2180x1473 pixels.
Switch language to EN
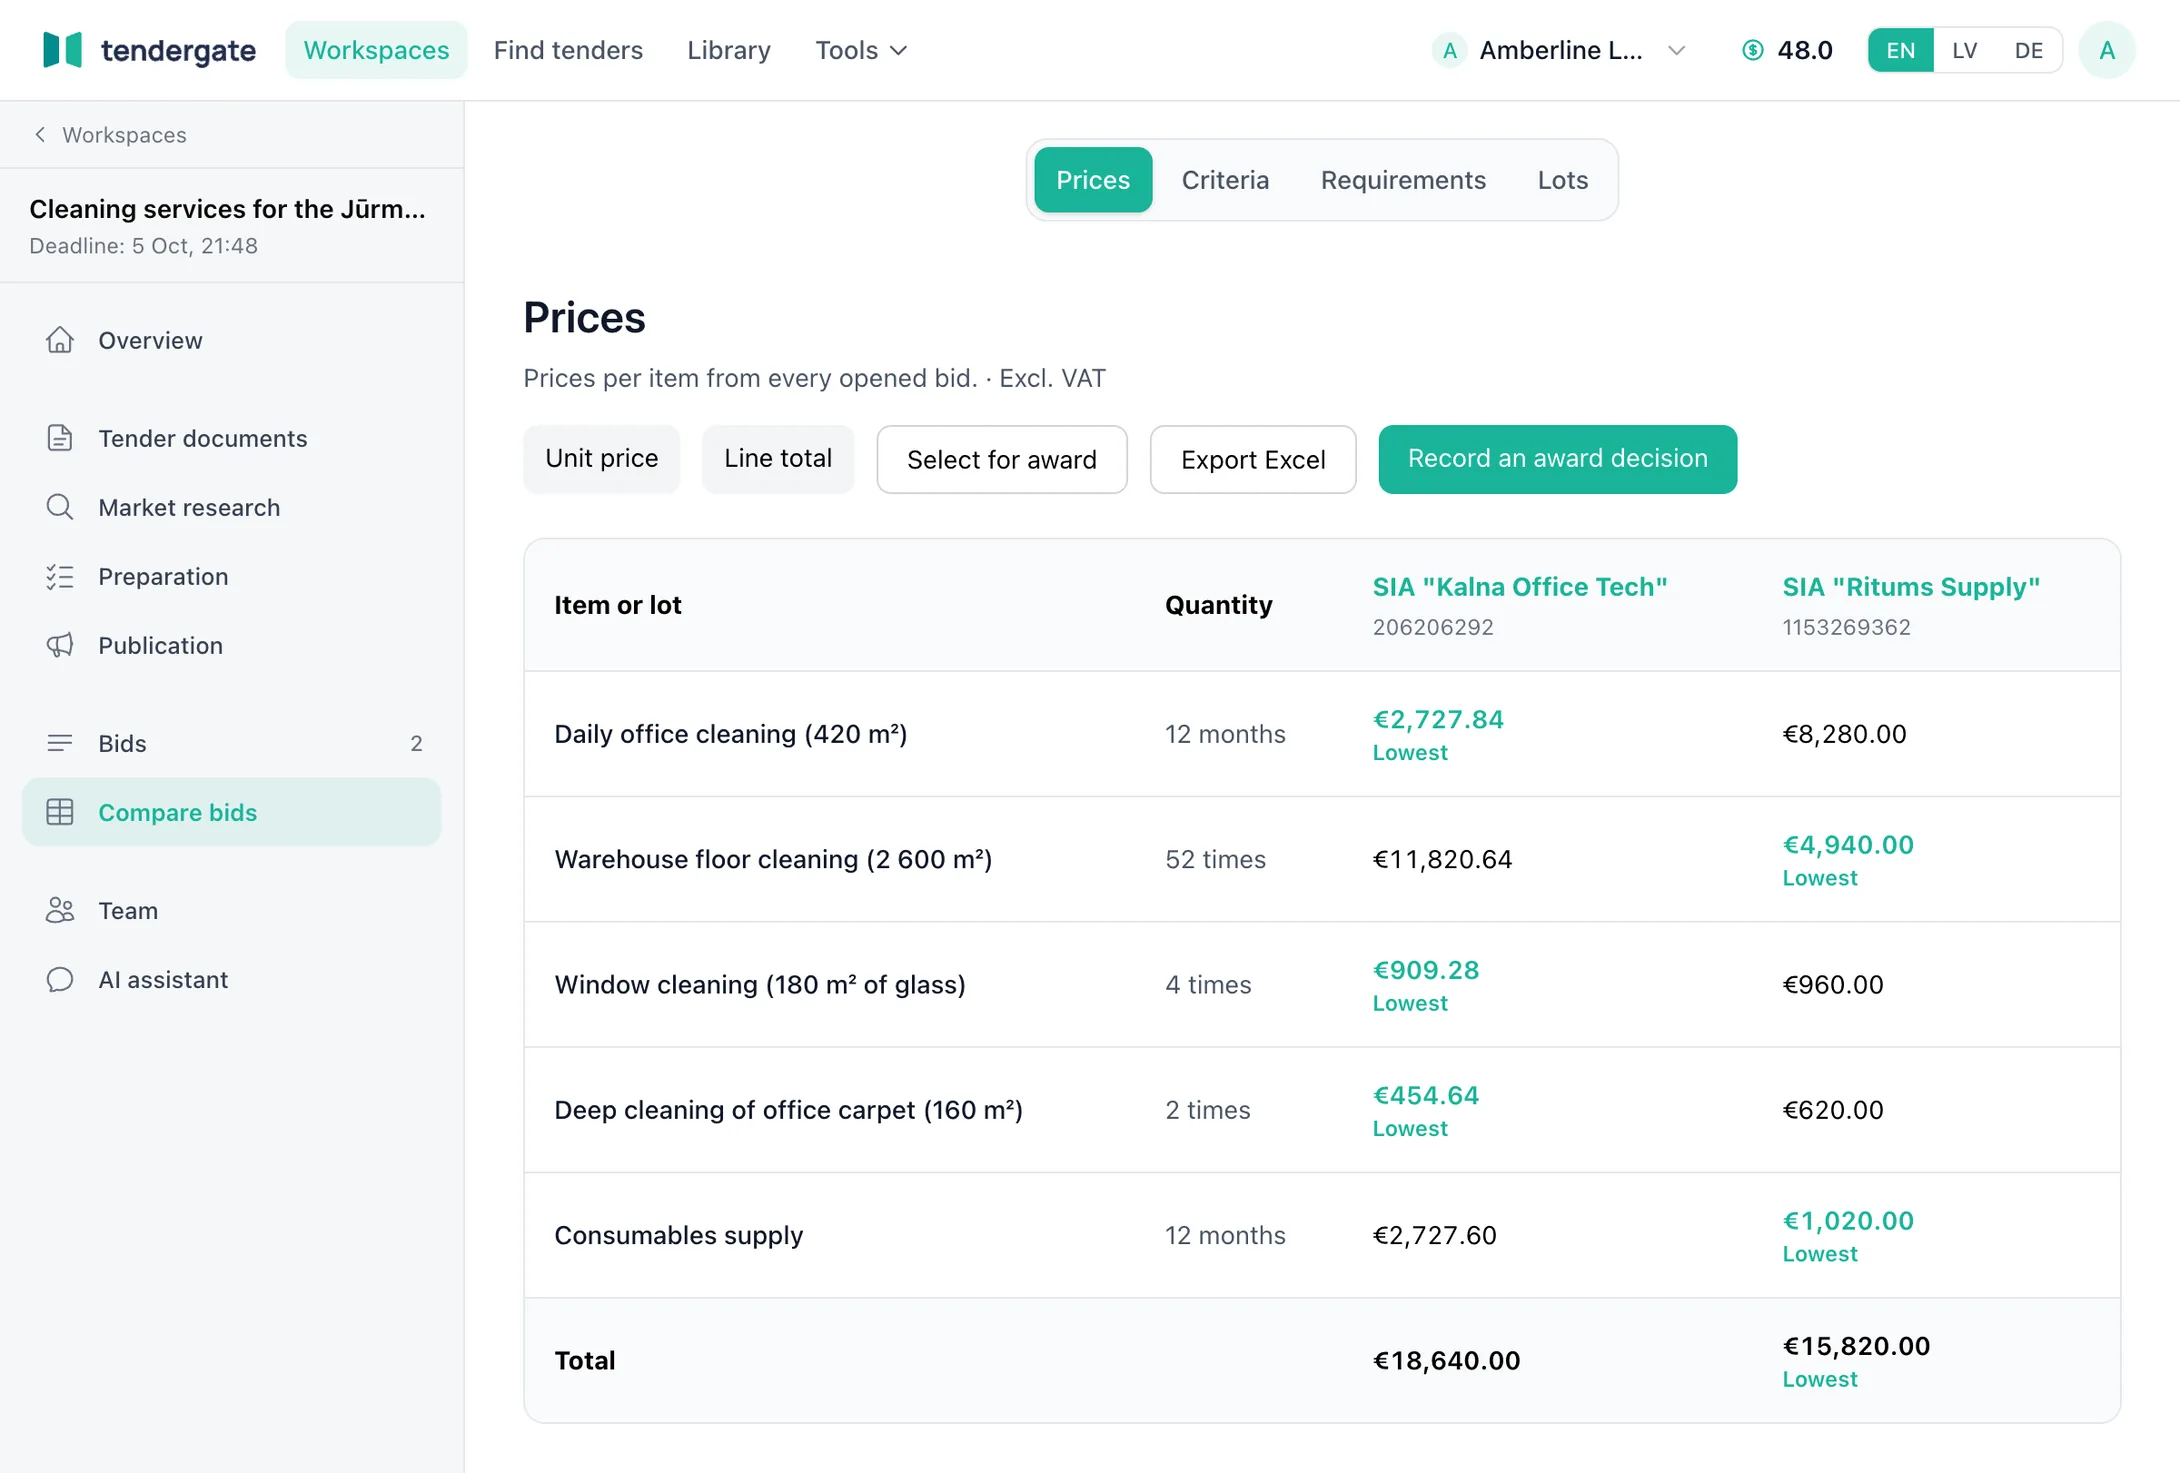point(1900,50)
